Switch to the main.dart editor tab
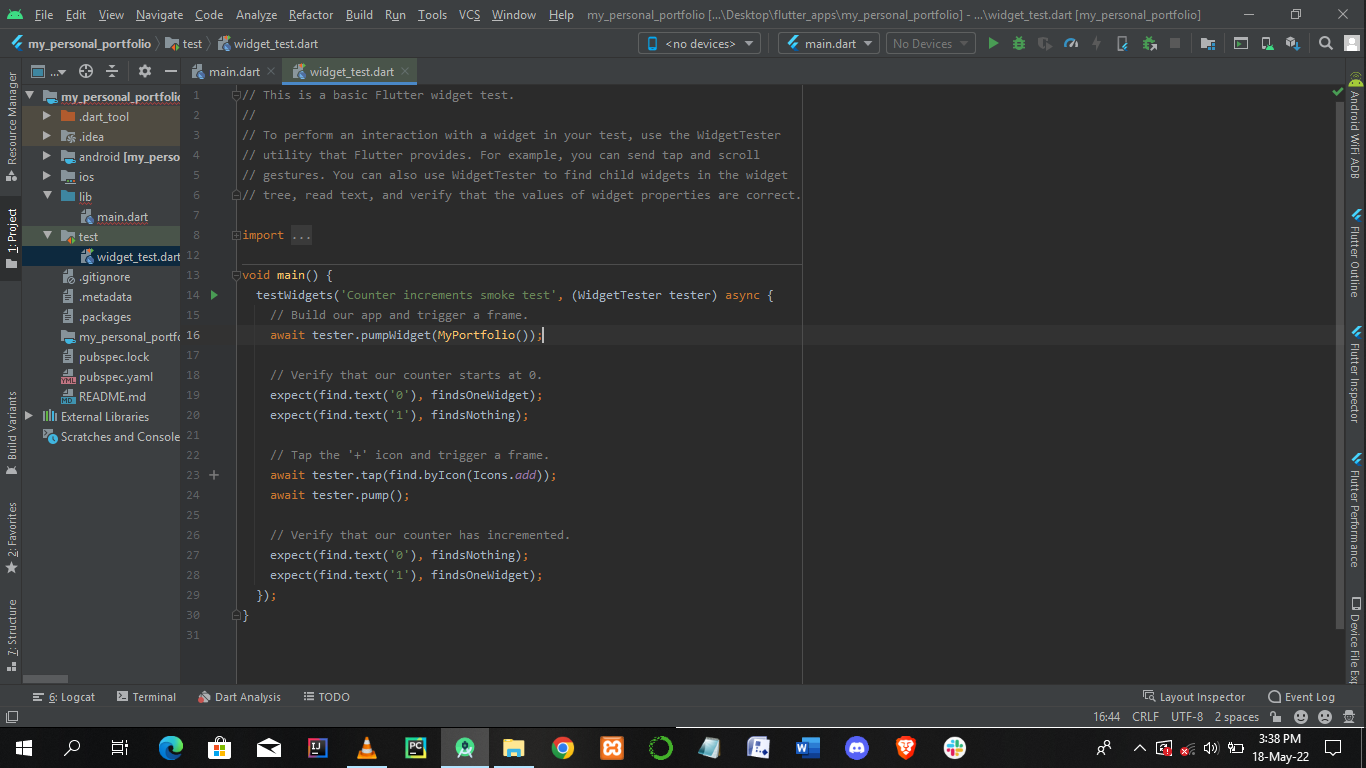The image size is (1366, 768). 234,71
